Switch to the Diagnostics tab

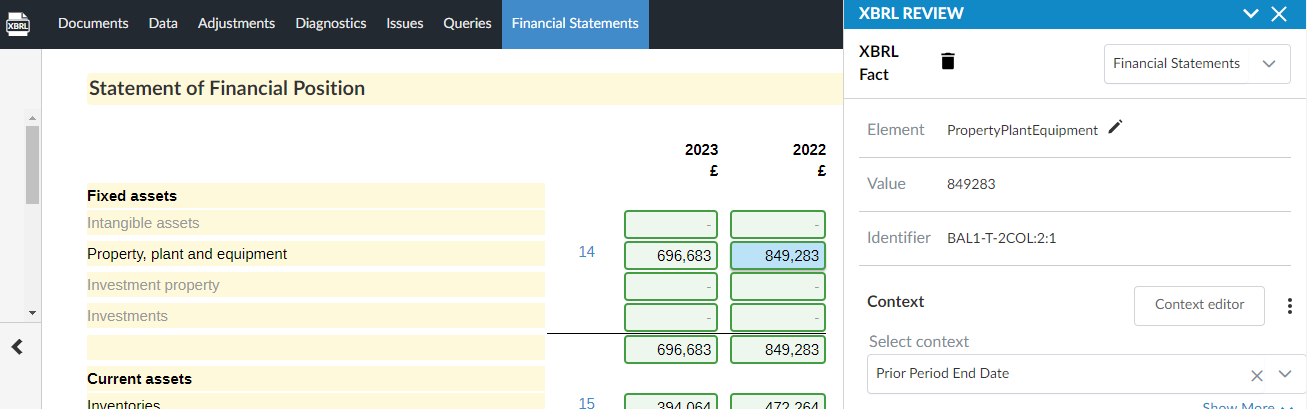click(330, 23)
